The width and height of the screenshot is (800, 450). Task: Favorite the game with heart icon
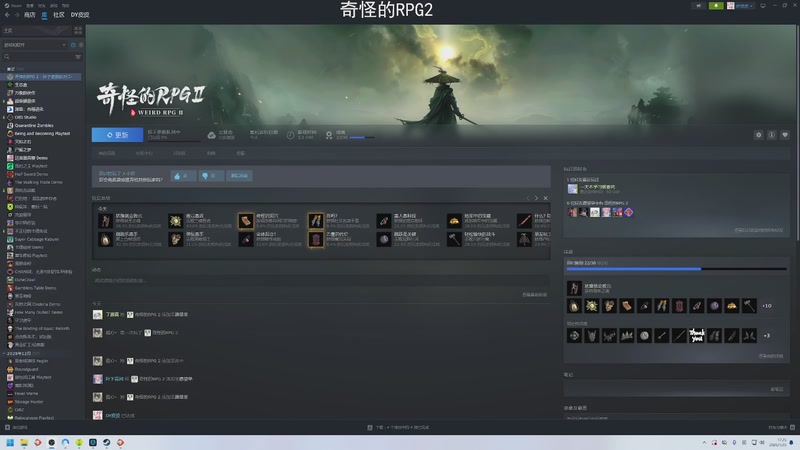785,135
